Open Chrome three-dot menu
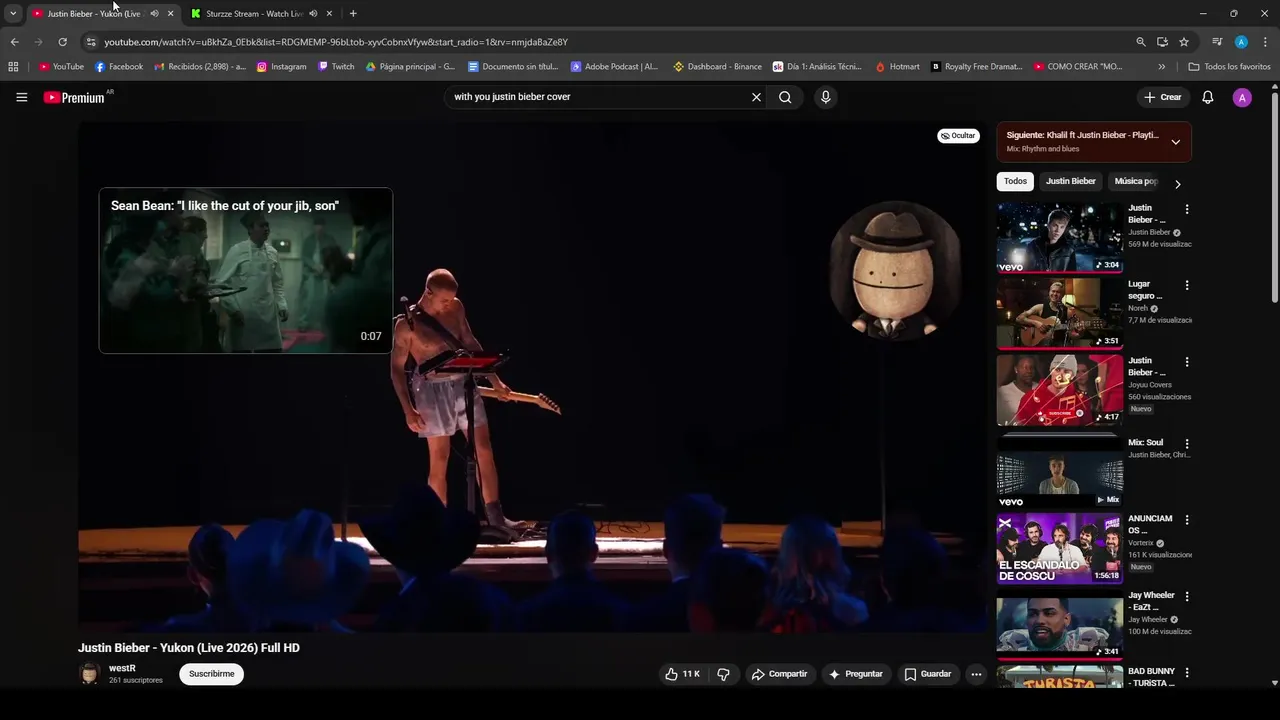The width and height of the screenshot is (1280, 720). tap(1265, 42)
